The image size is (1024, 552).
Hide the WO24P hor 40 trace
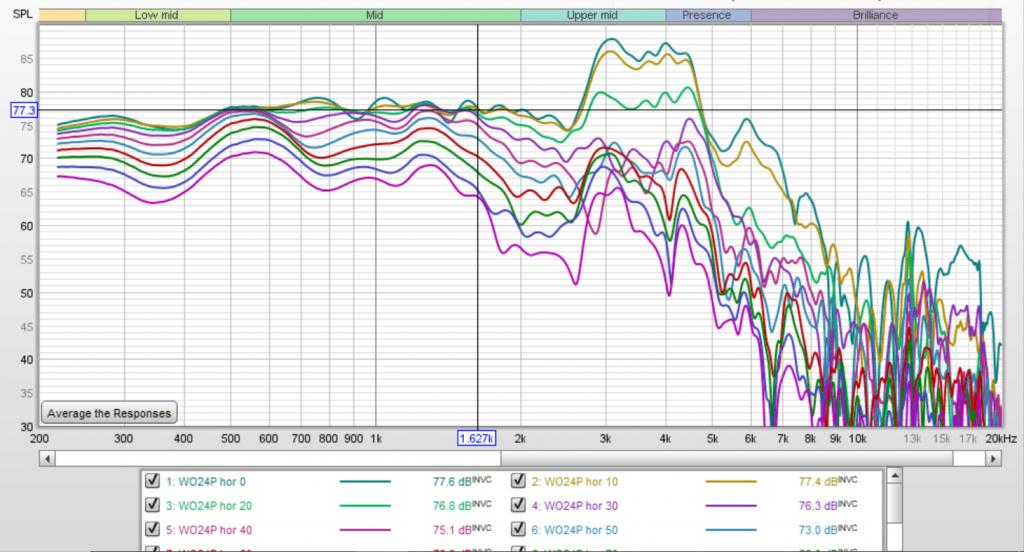tap(152, 529)
